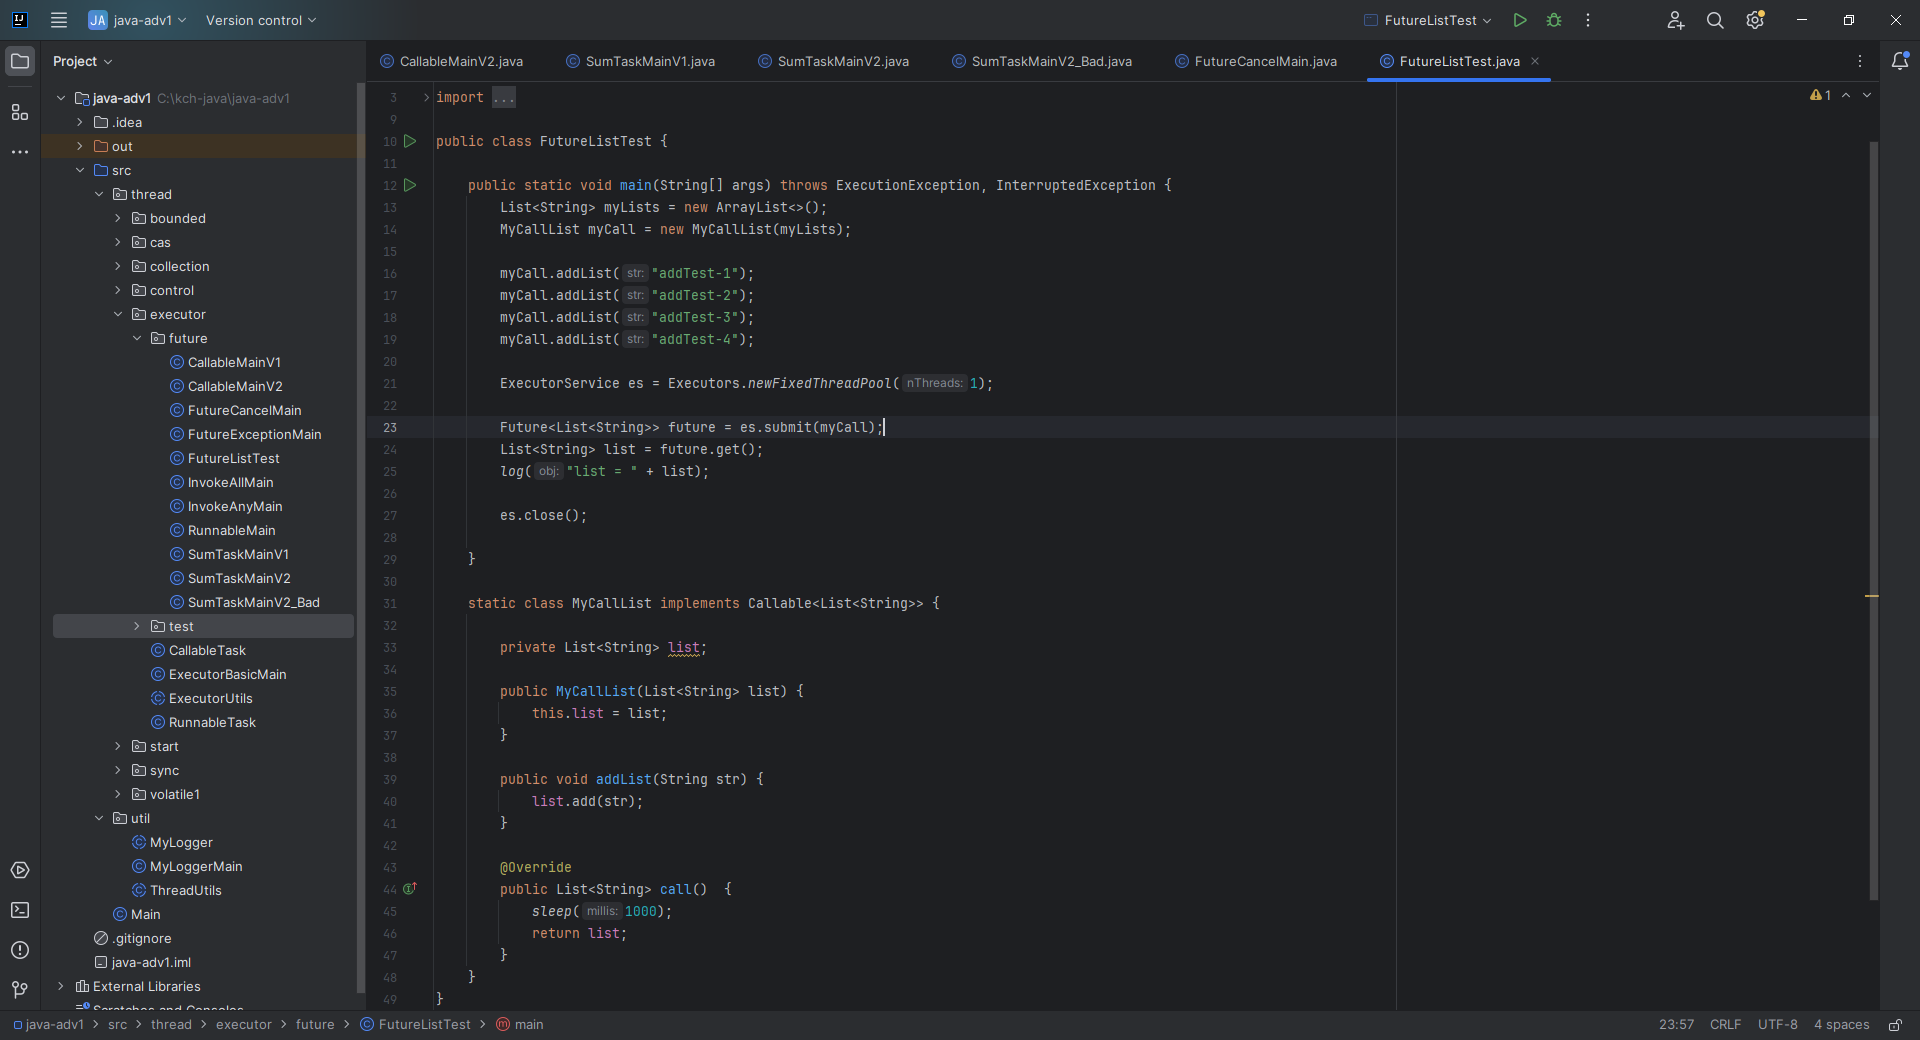
Task: Switch to the SumTaskMainV2.java tab
Action: coord(834,61)
